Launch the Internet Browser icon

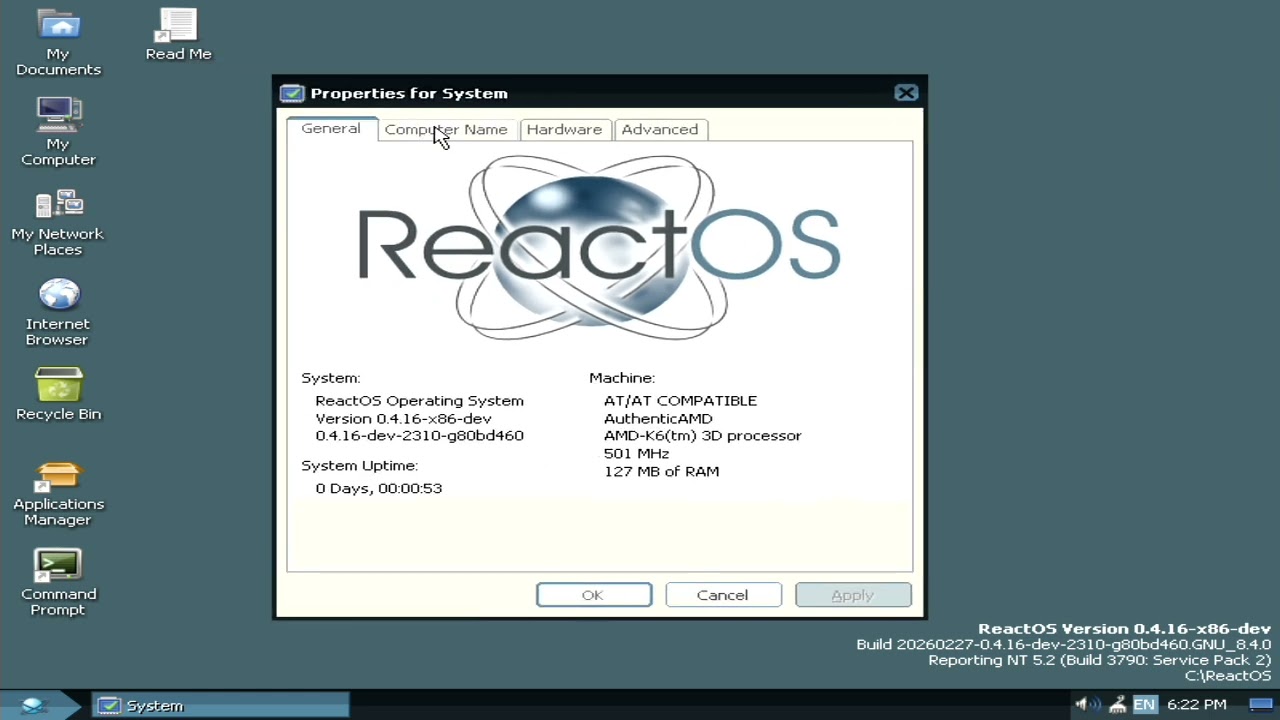pos(58,312)
